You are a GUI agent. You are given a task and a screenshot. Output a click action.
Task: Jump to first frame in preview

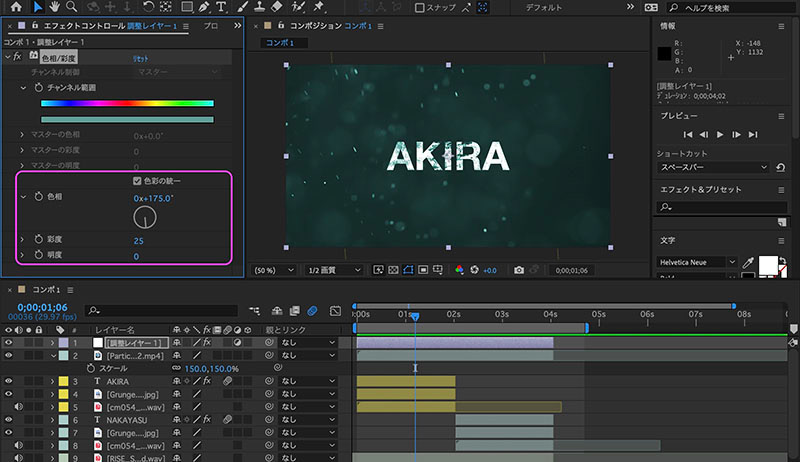coord(688,135)
